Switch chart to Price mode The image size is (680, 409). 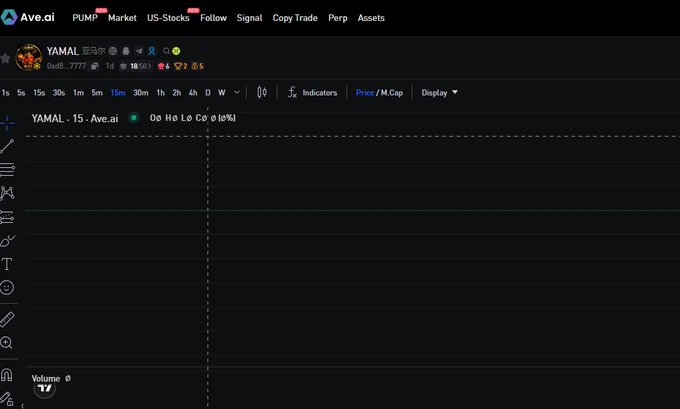click(x=365, y=93)
